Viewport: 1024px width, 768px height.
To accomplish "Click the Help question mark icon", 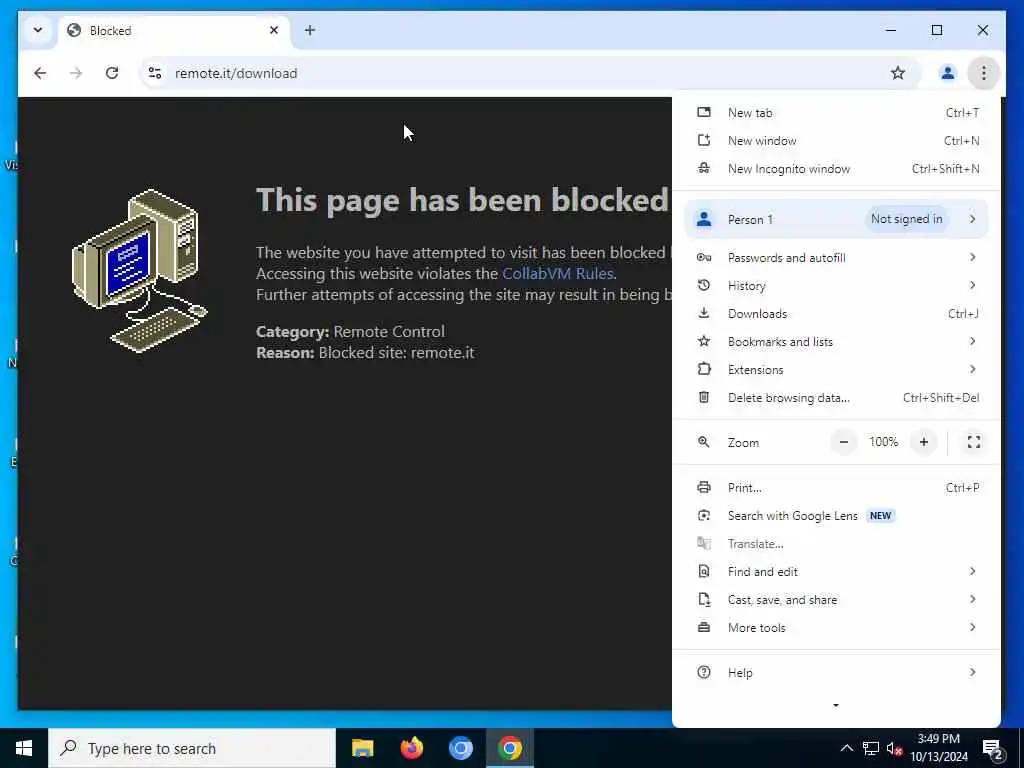I will tap(703, 672).
